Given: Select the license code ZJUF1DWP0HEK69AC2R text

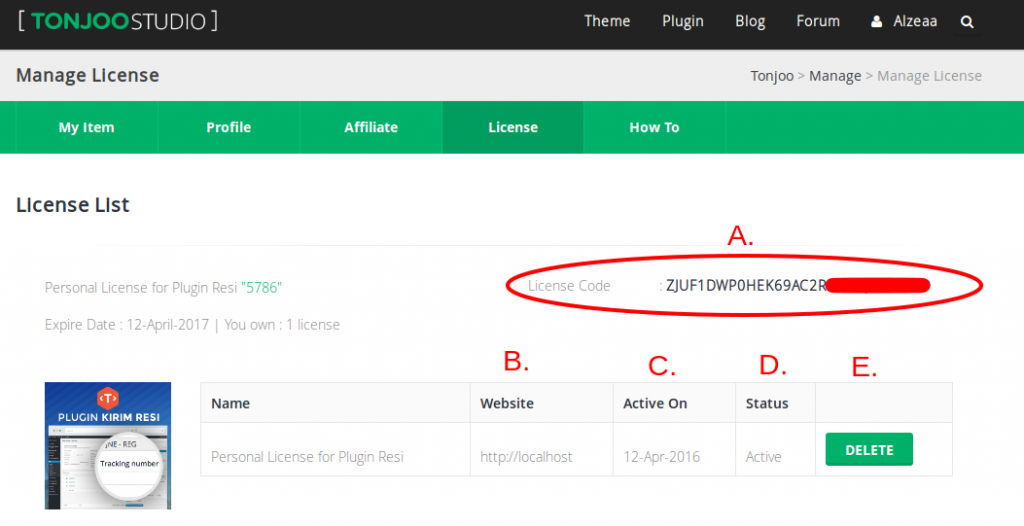Looking at the screenshot, I should (x=746, y=286).
